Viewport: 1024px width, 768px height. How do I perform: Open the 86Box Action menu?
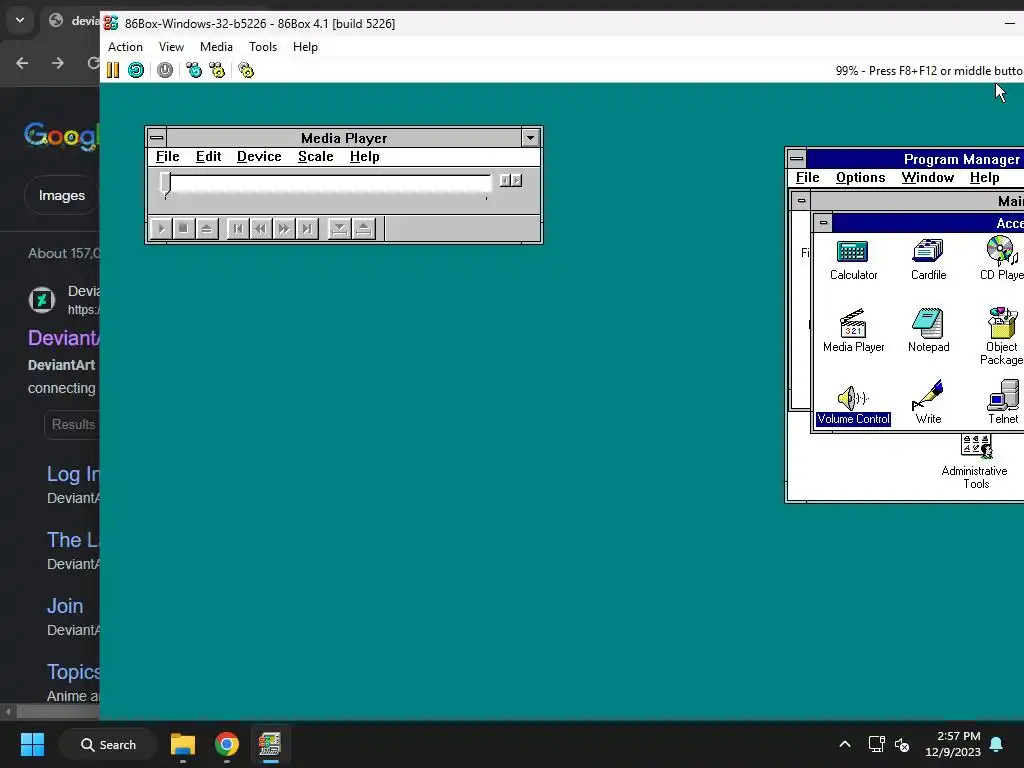click(125, 47)
